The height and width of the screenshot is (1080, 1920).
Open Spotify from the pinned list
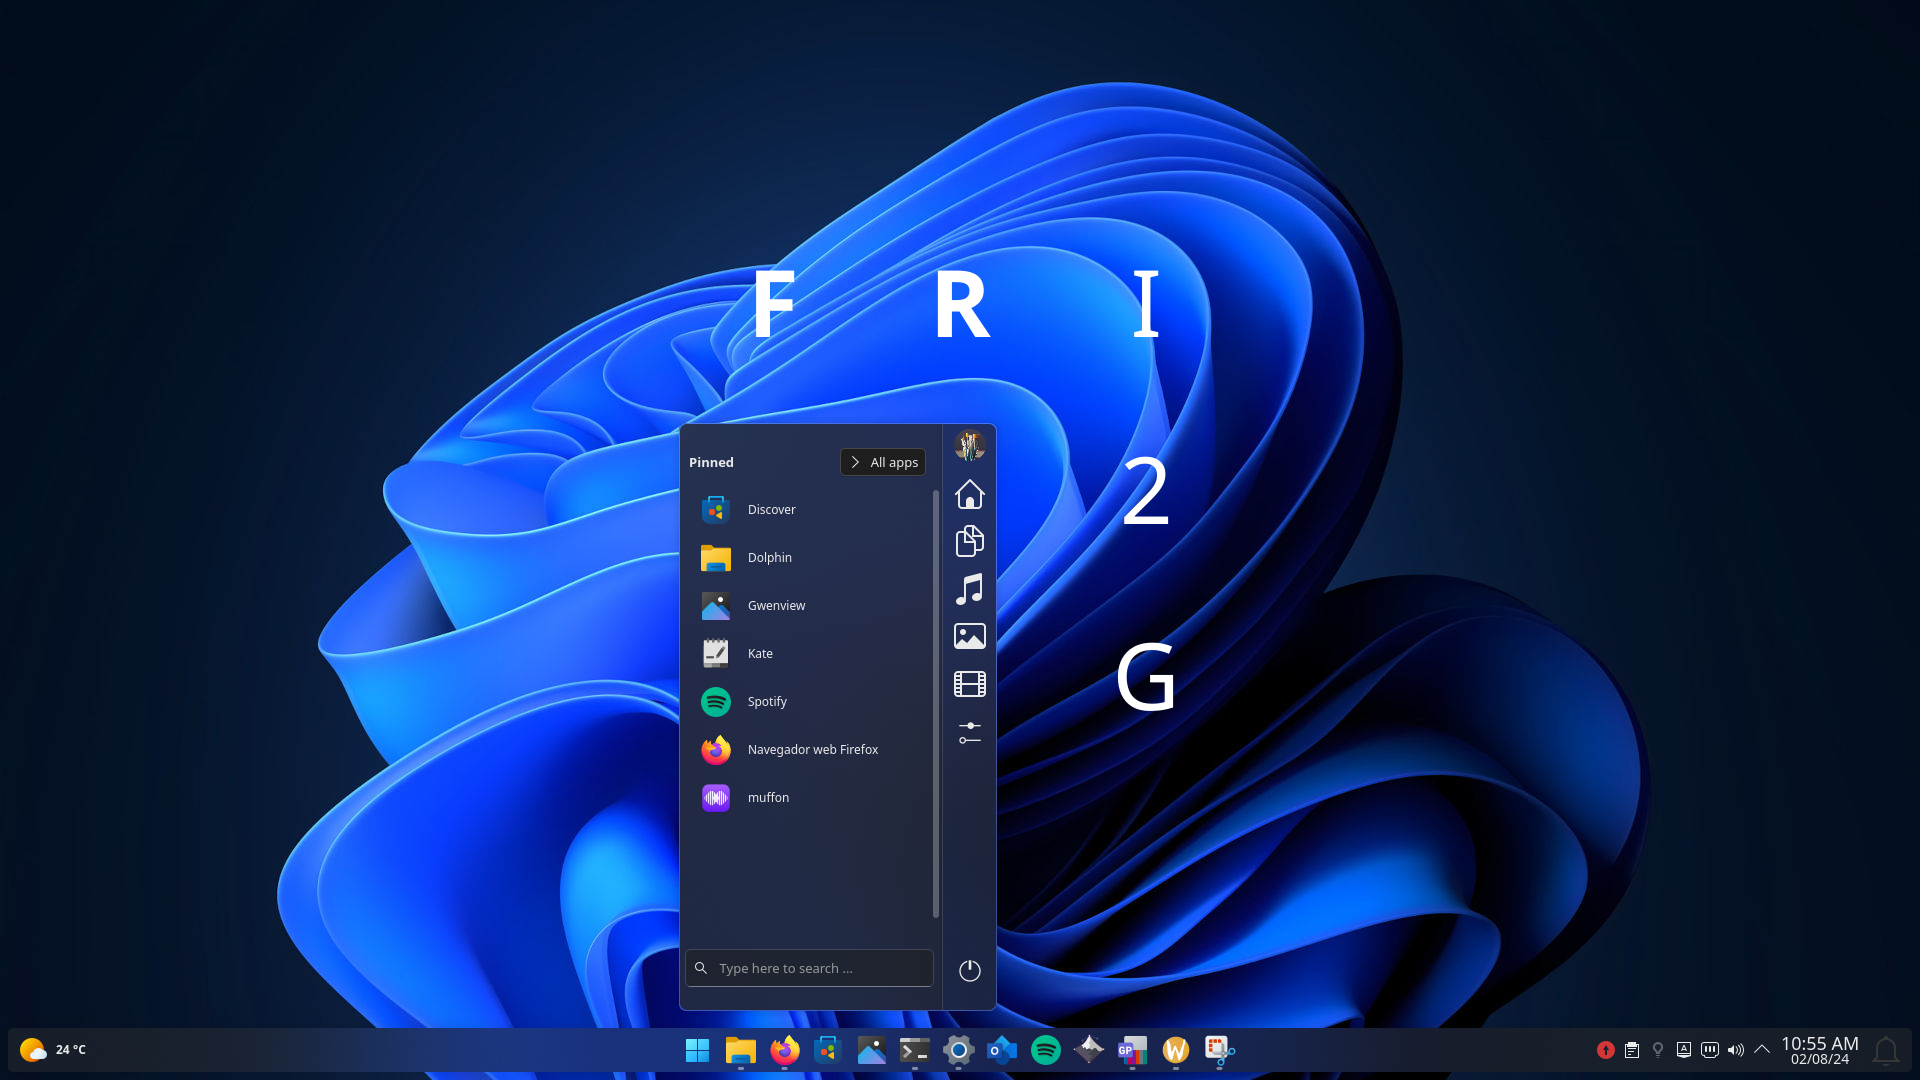tap(808, 702)
